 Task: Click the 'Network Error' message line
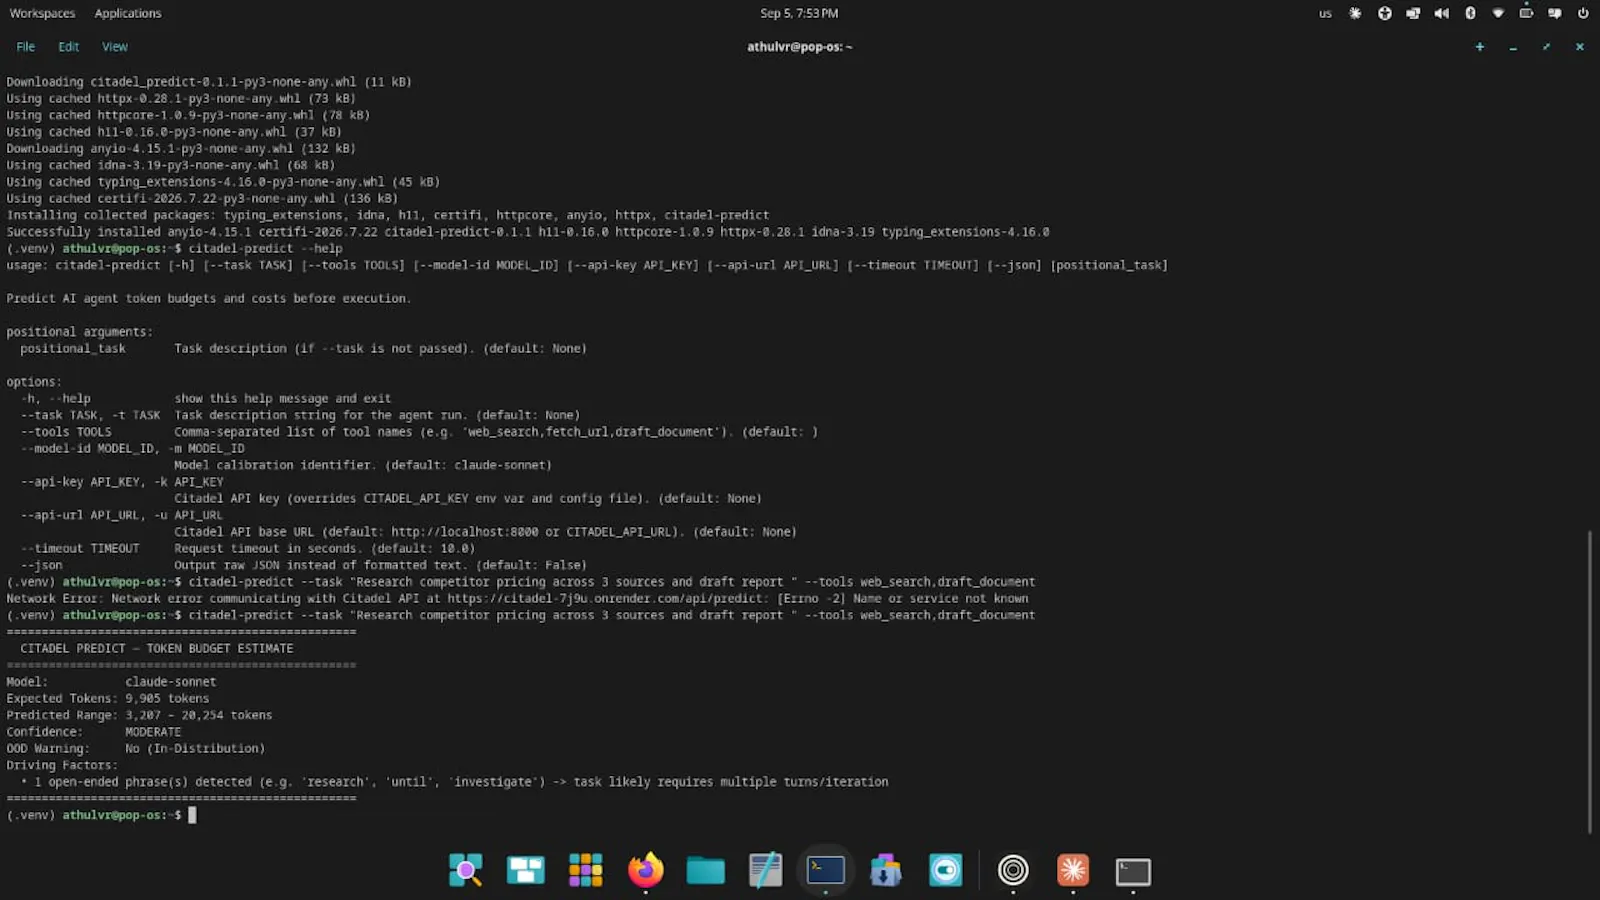(517, 599)
